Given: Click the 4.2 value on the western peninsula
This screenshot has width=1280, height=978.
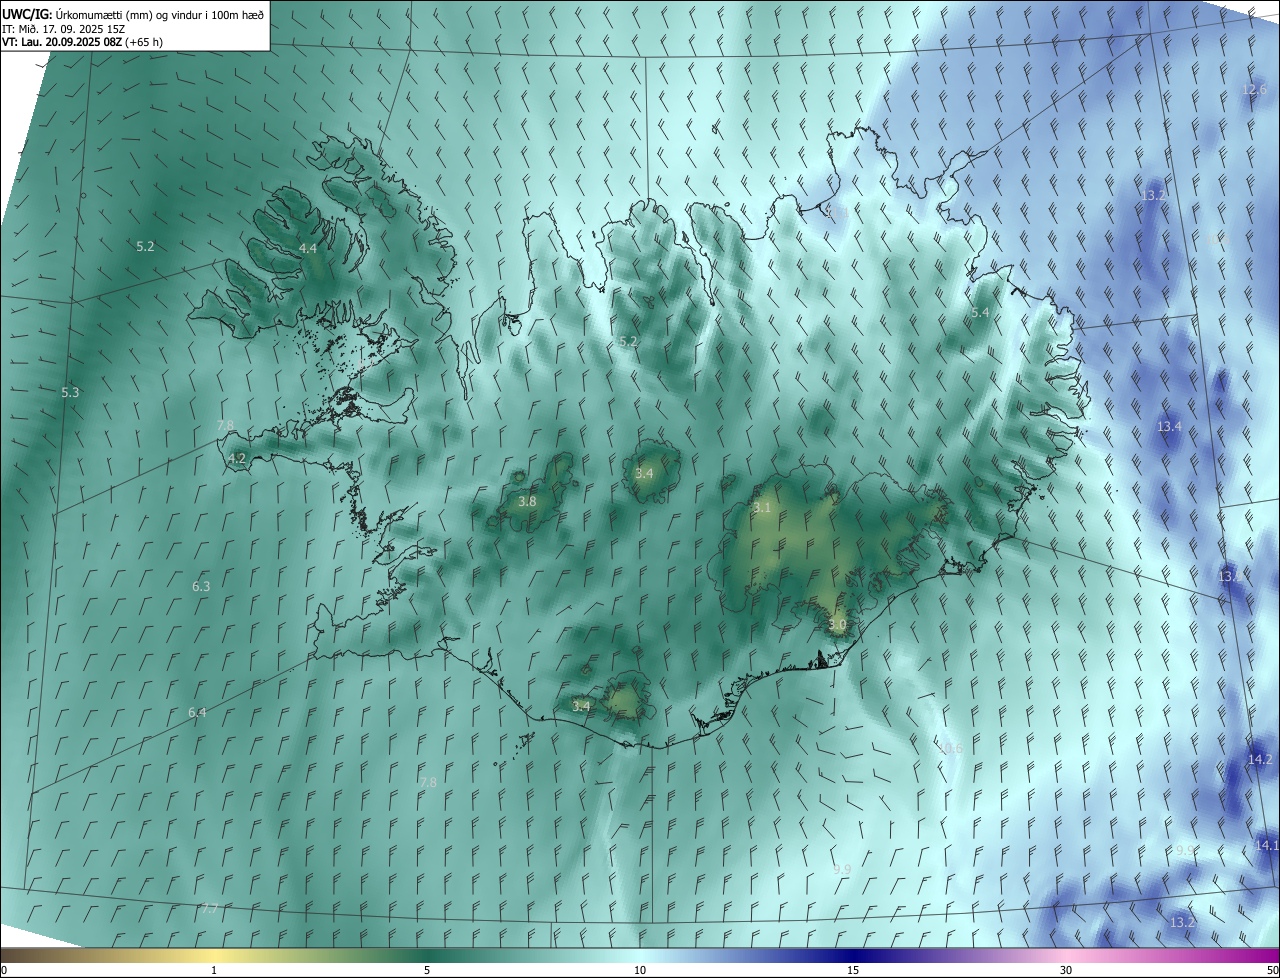Looking at the screenshot, I should (237, 459).
